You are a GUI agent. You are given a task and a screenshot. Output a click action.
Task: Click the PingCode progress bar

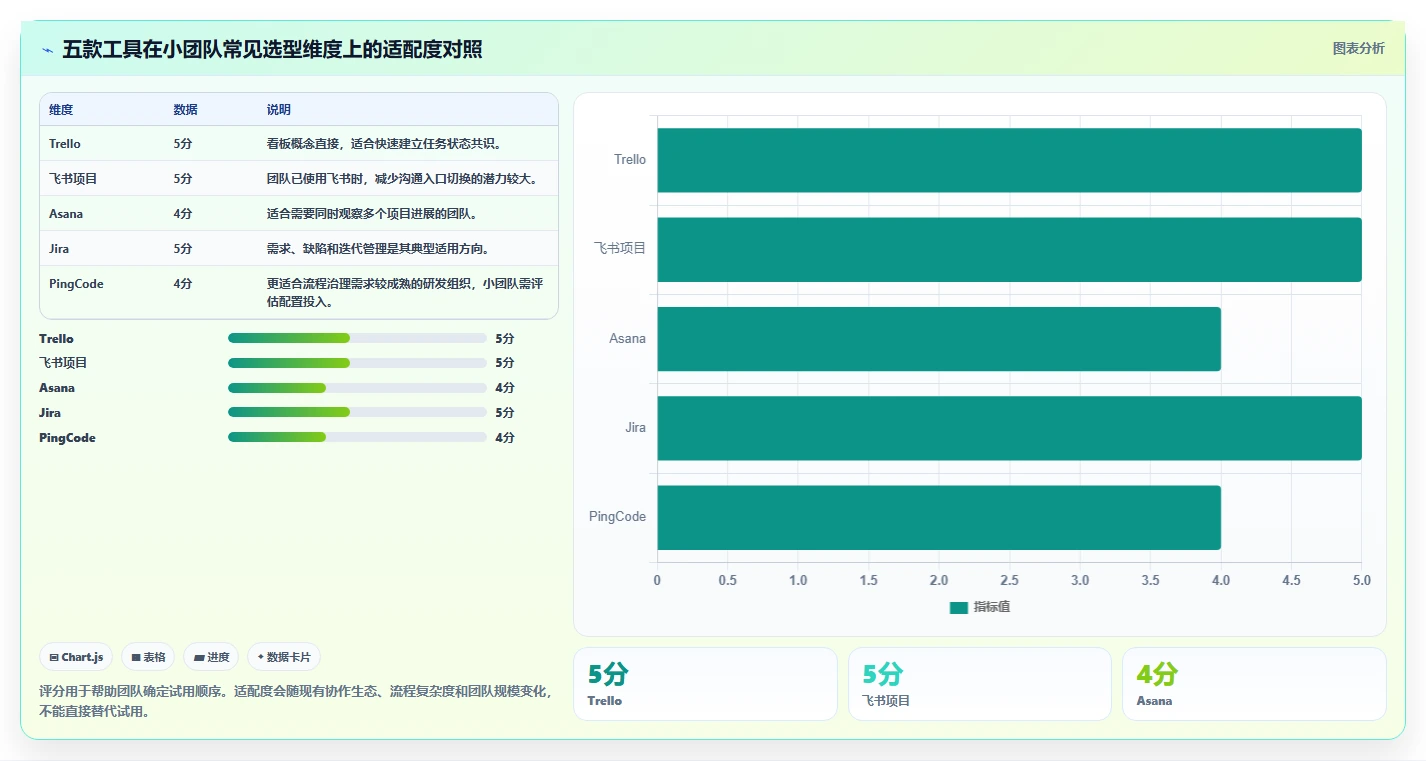[x=357, y=437]
